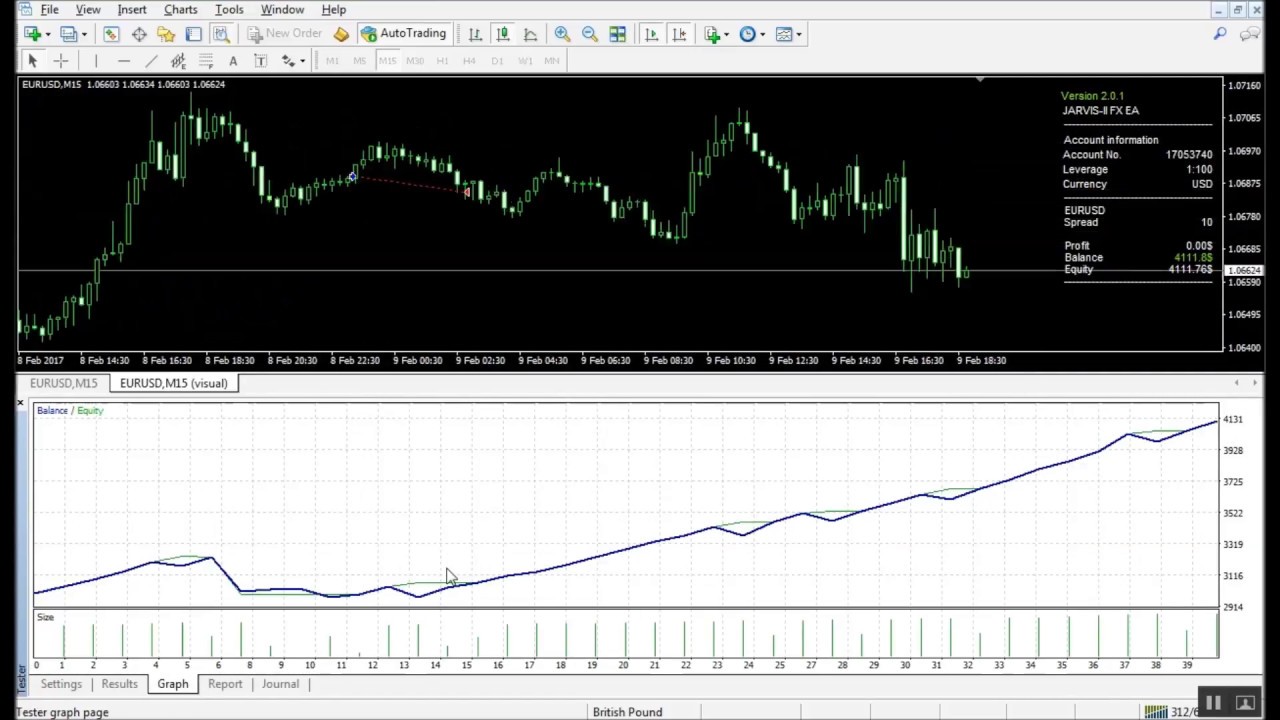Open the chat speech bubbles icon
This screenshot has width=1280, height=720.
[x=1249, y=34]
